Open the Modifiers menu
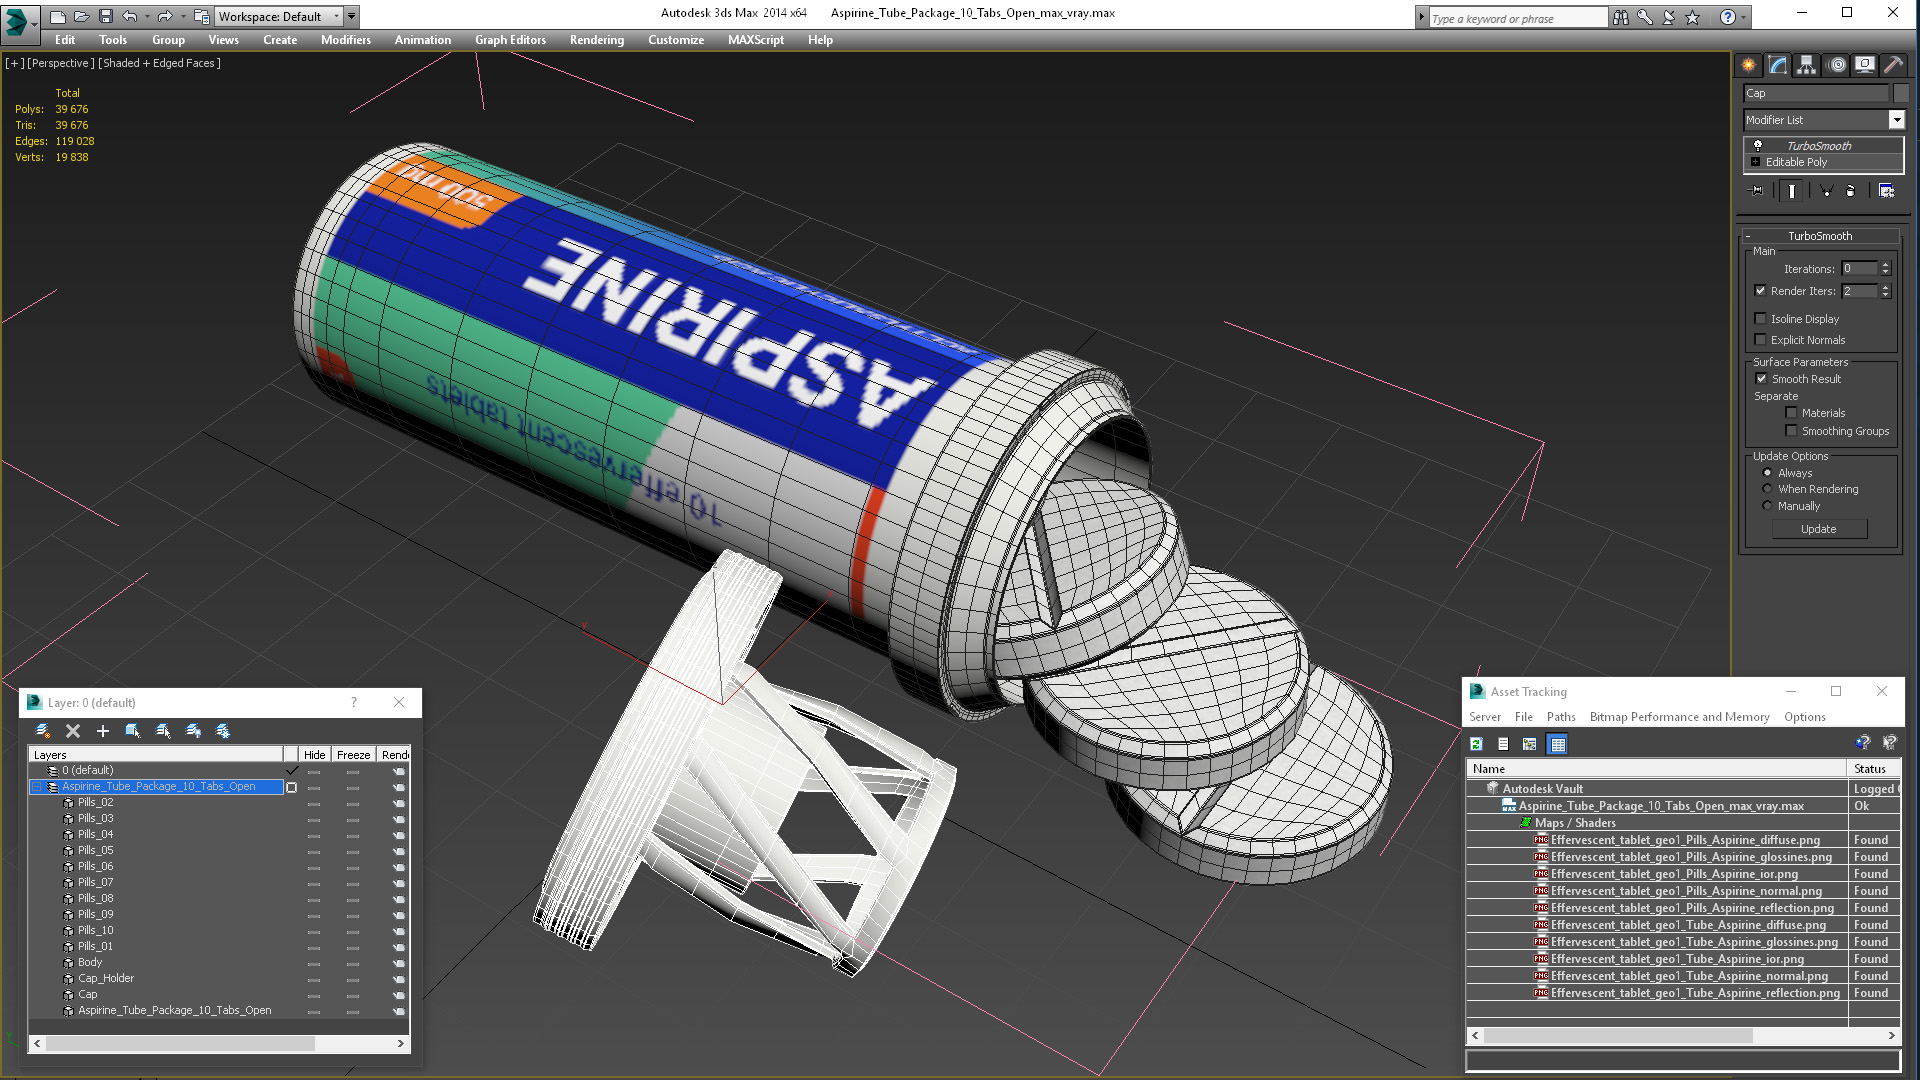 (x=346, y=40)
